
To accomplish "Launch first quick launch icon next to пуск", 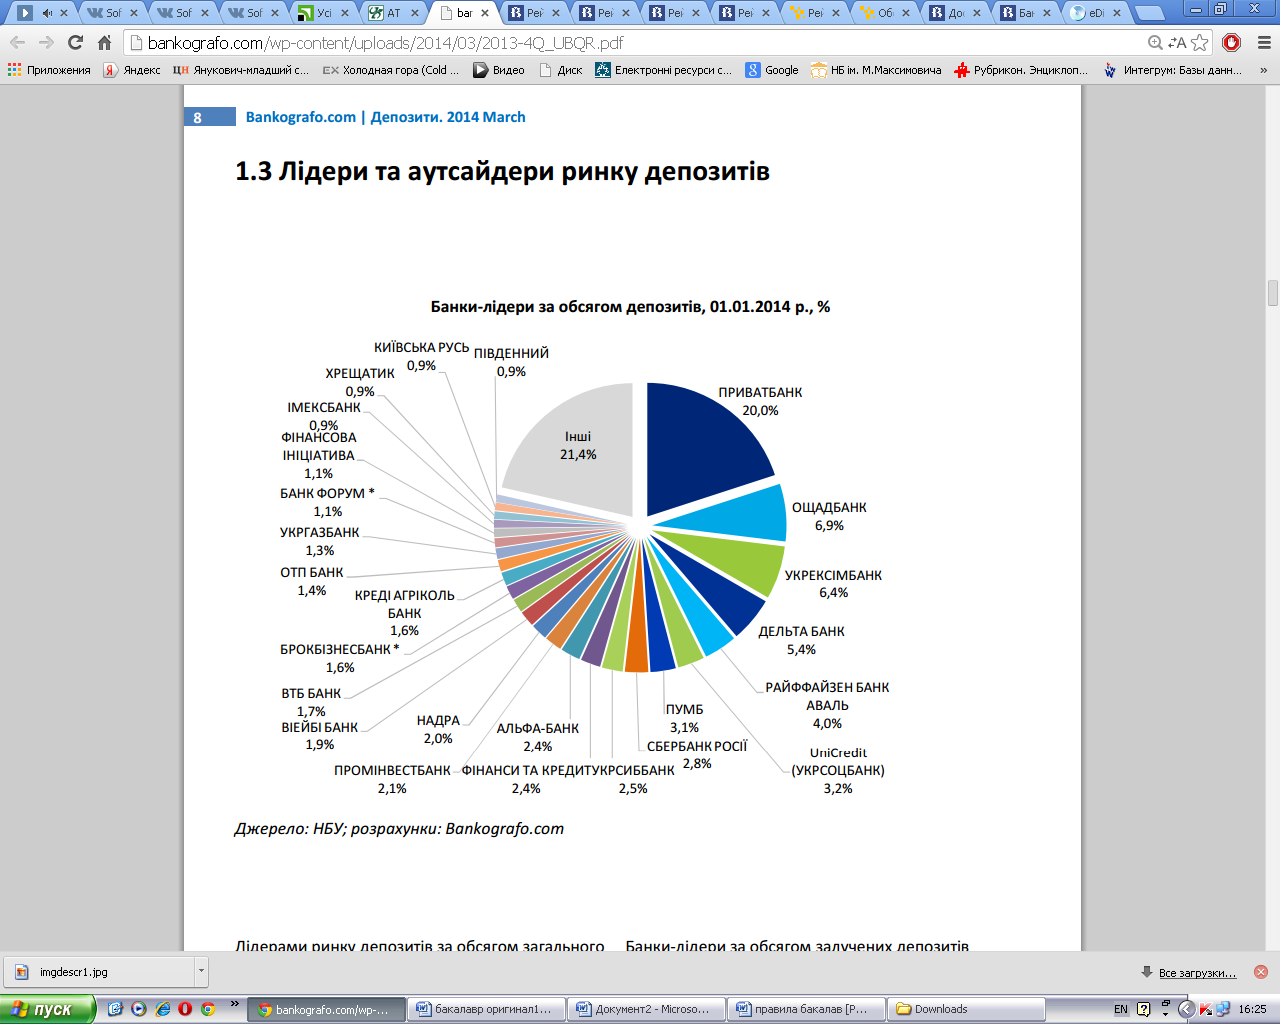I will pos(116,1009).
